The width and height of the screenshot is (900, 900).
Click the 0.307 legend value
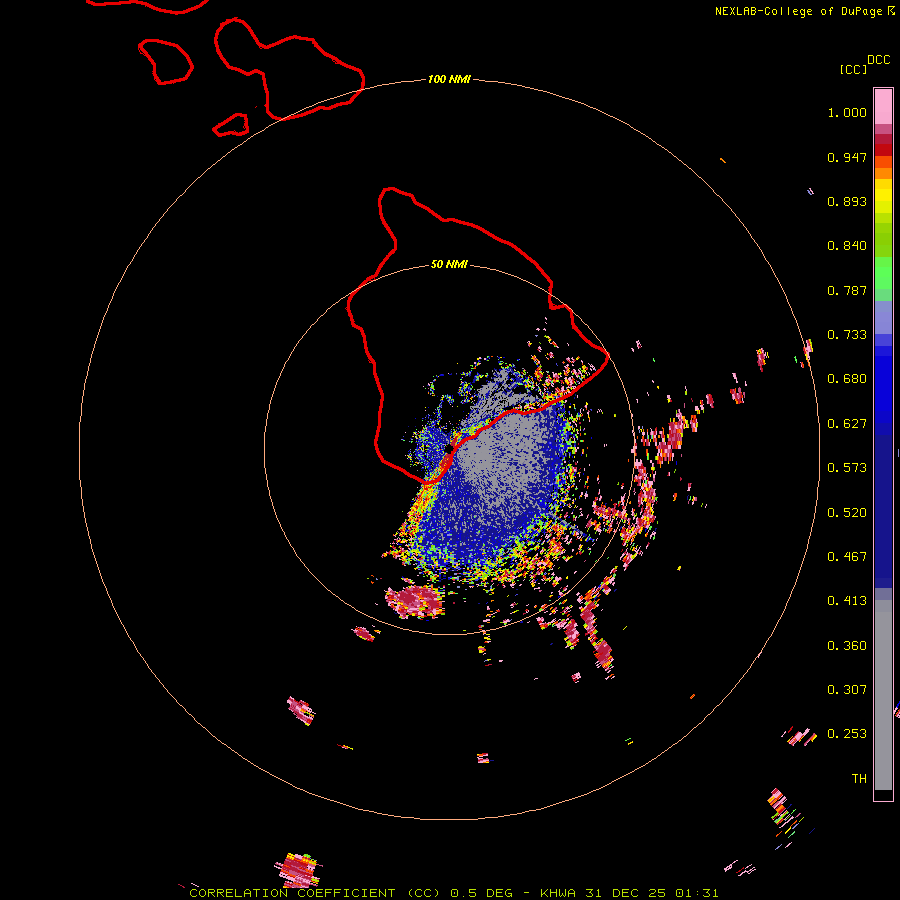click(847, 690)
